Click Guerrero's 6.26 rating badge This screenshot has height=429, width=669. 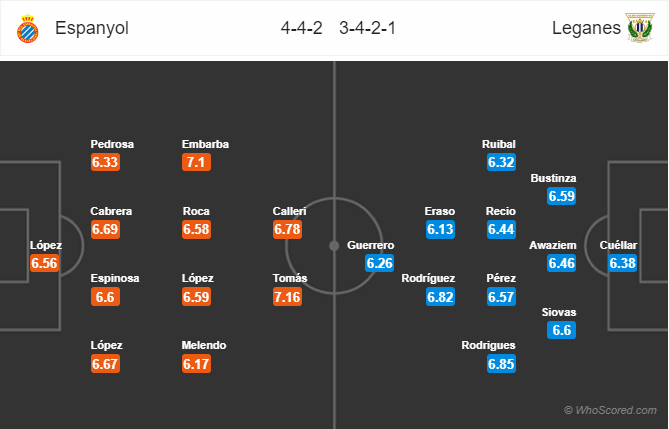coord(379,263)
